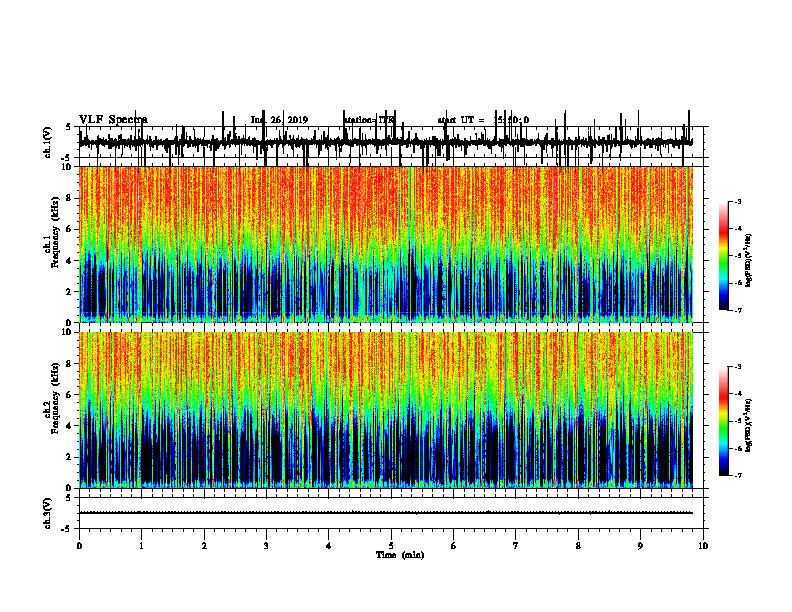Screen dimensions: 792x612
Task: Click the ch.3 flat voltage trace
Action: click(x=386, y=513)
